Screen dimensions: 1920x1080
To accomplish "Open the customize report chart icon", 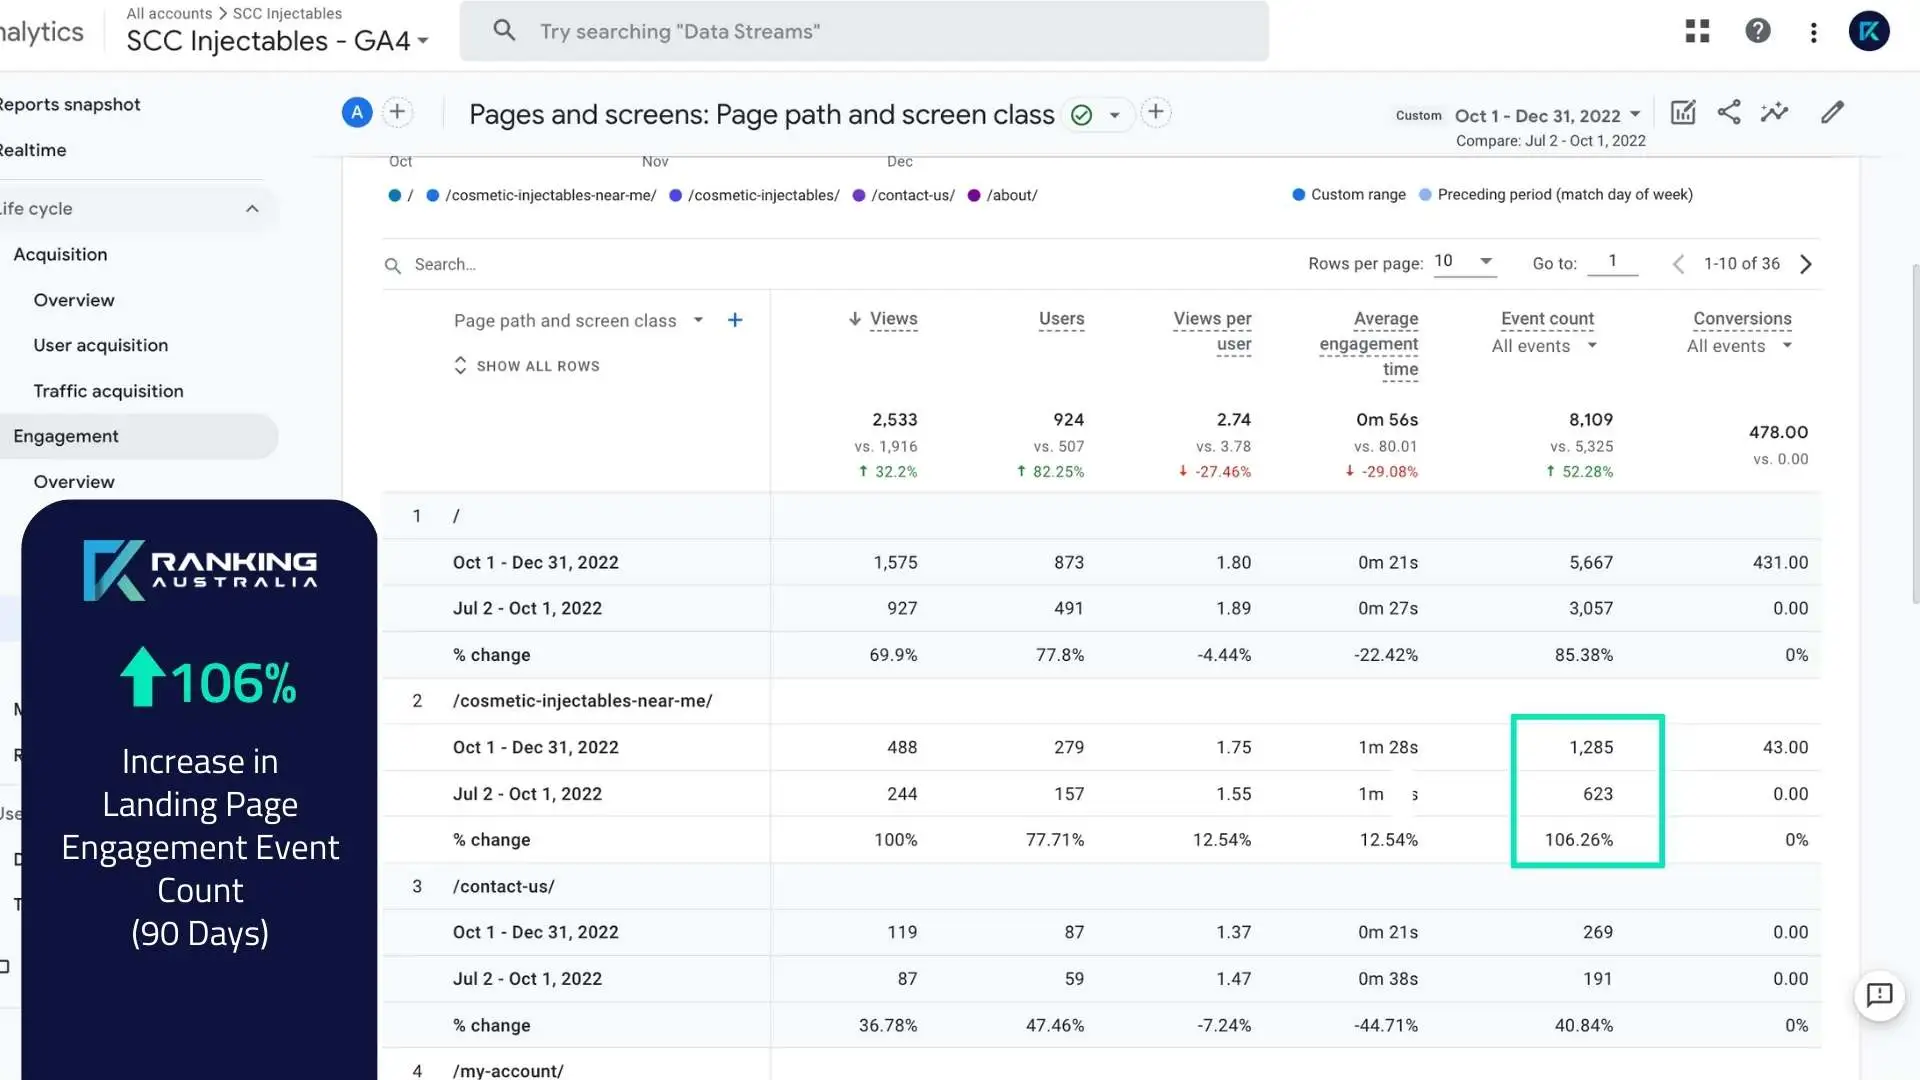I will pyautogui.click(x=1683, y=112).
